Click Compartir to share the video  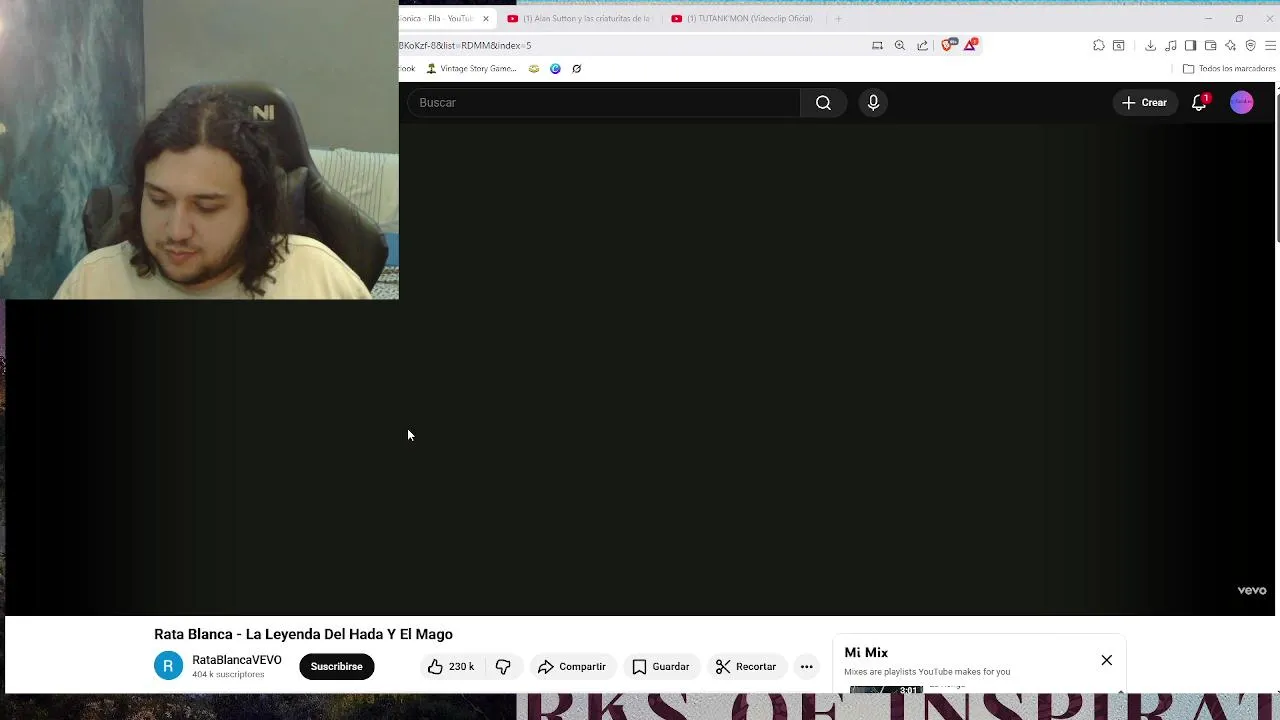point(572,666)
